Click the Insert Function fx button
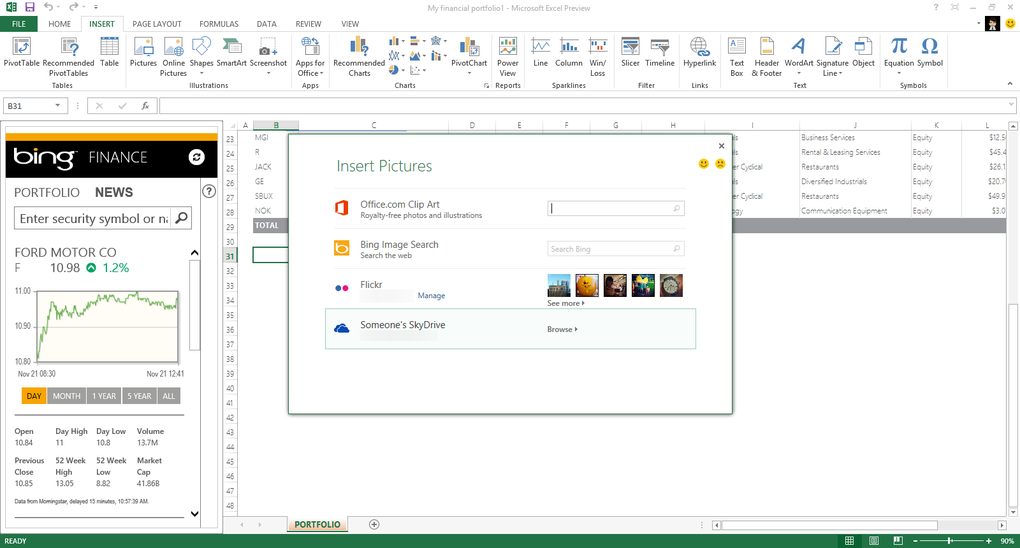This screenshot has width=1020, height=548. pos(146,105)
